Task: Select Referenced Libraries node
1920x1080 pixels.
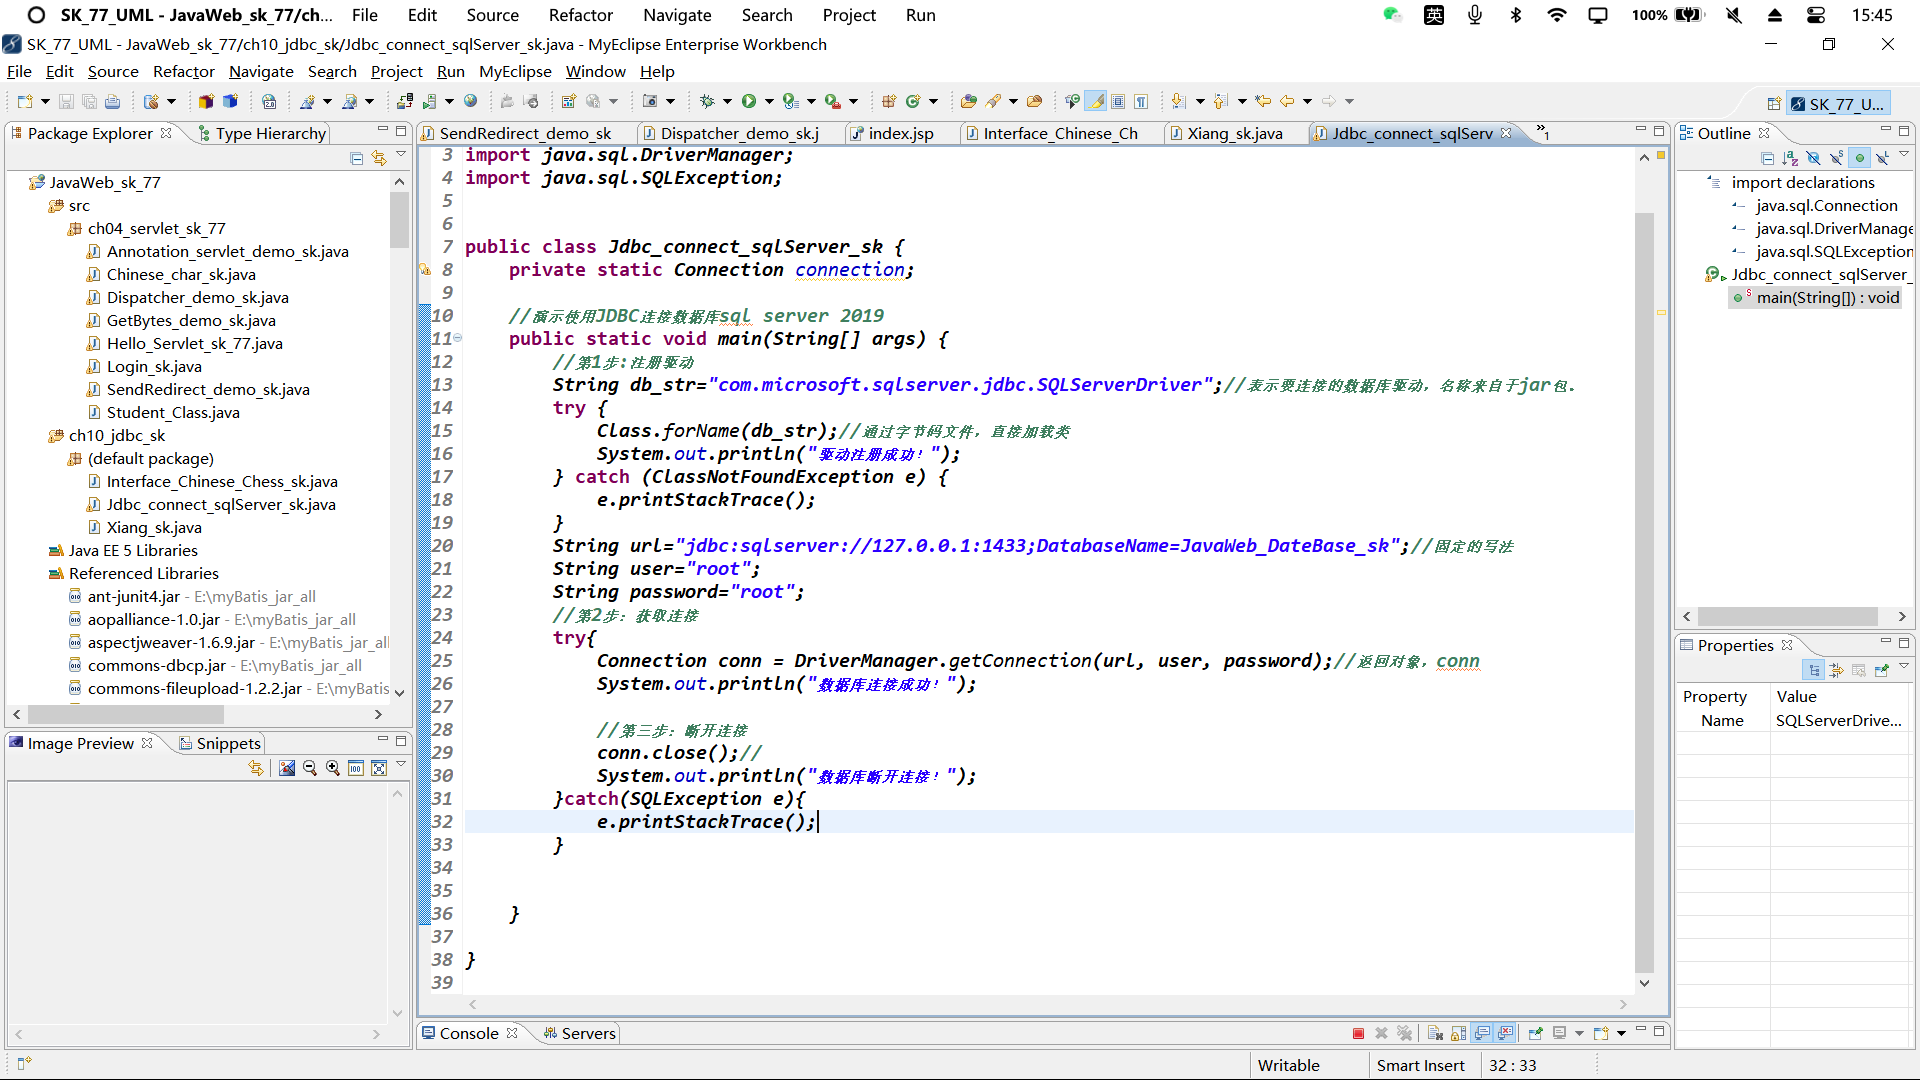Action: click(x=143, y=573)
